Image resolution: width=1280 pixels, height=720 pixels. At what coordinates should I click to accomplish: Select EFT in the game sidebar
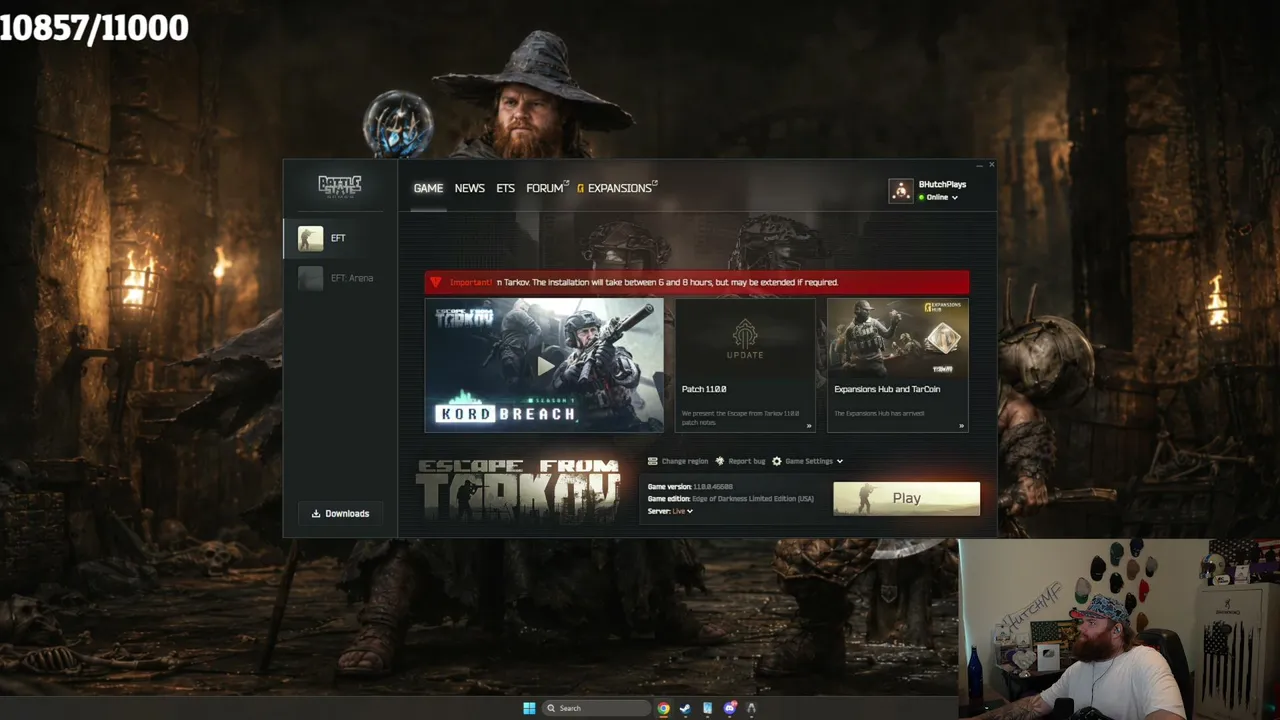[340, 238]
